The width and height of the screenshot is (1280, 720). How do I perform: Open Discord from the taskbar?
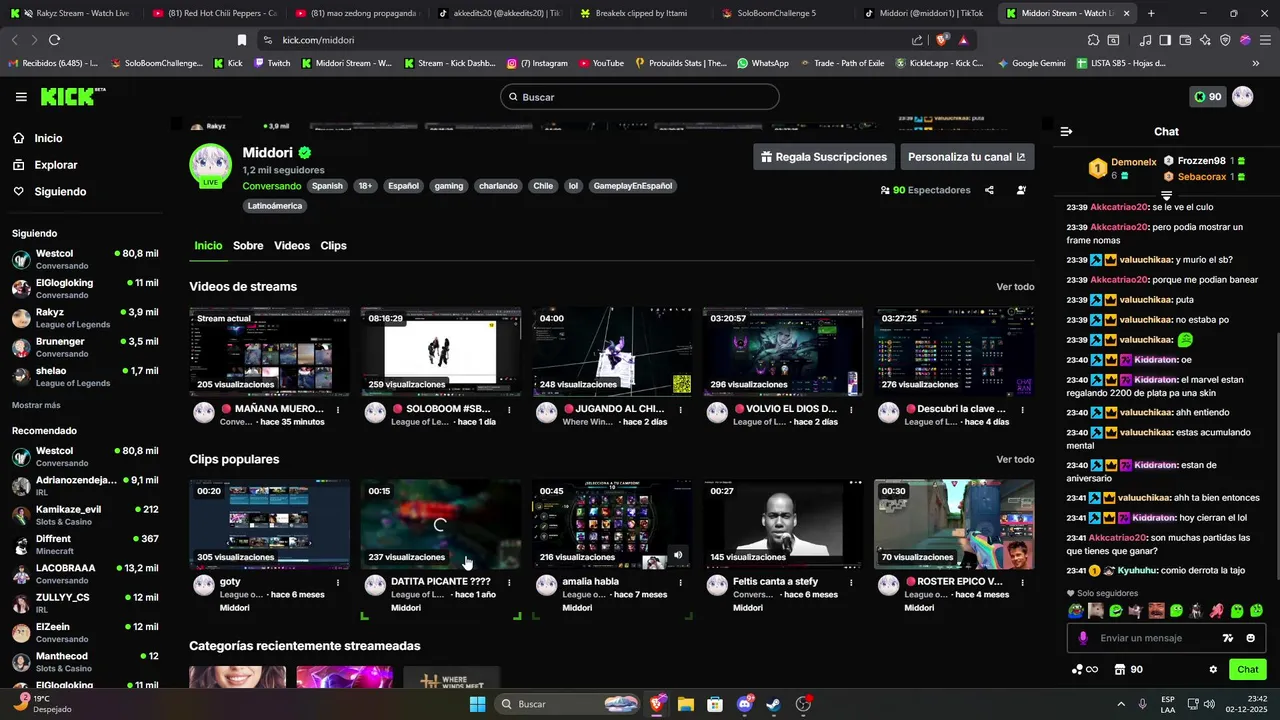click(745, 704)
